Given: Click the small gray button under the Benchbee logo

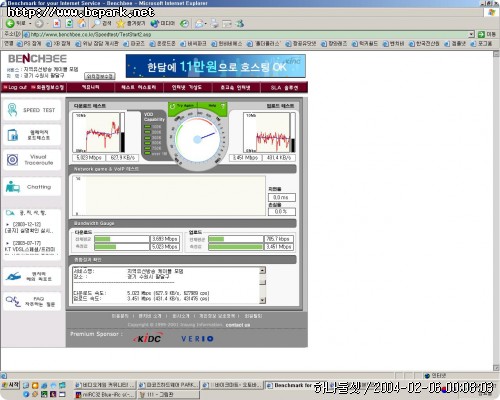Looking at the screenshot, I should tap(100, 76).
